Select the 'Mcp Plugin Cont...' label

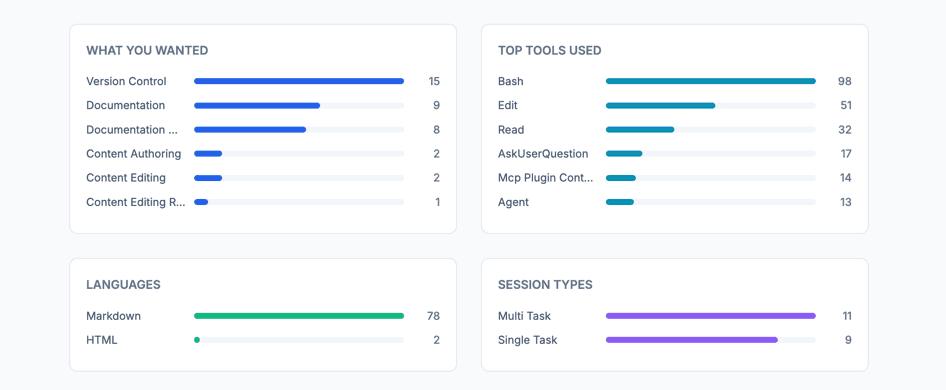pyautogui.click(x=546, y=177)
